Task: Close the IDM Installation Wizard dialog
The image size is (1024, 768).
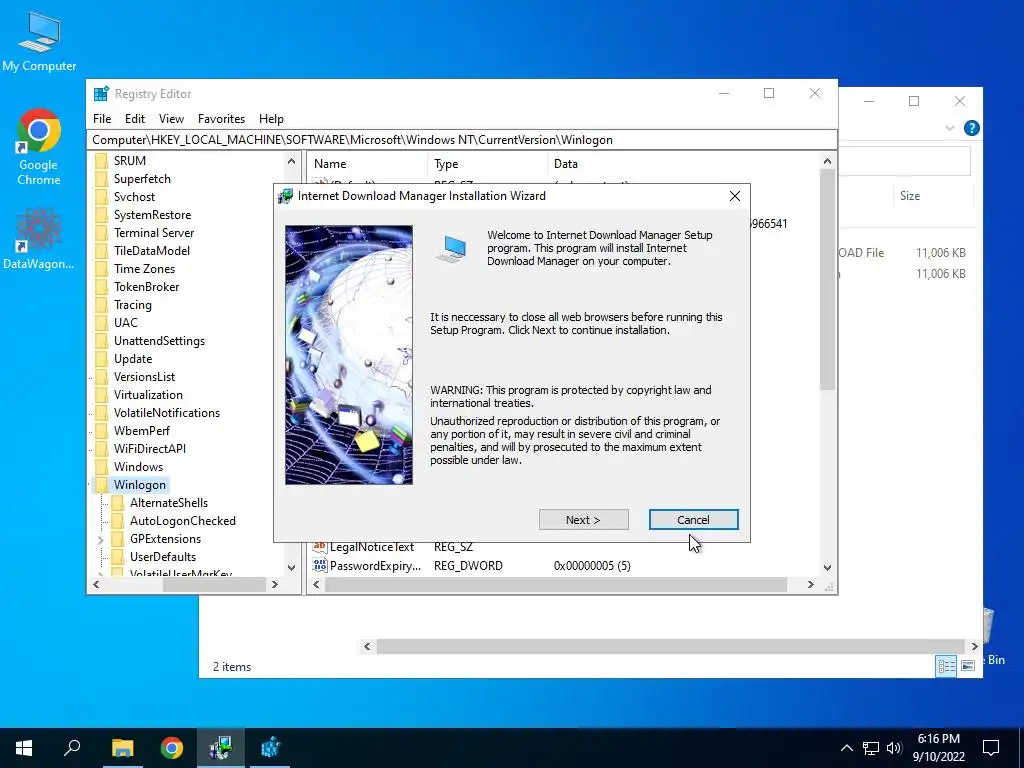Action: (x=735, y=196)
